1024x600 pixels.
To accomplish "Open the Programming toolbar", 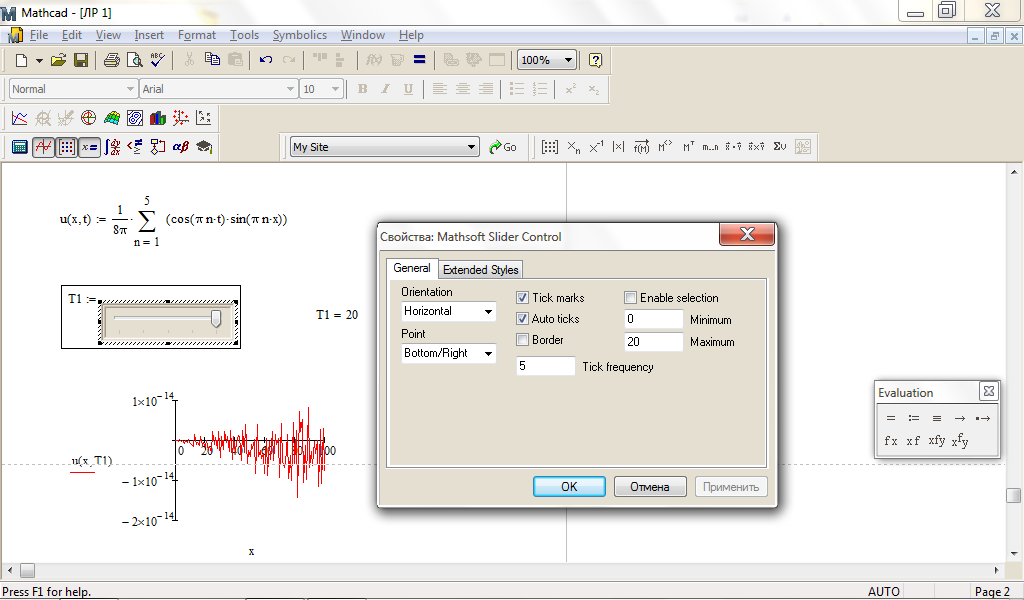I will (x=158, y=147).
